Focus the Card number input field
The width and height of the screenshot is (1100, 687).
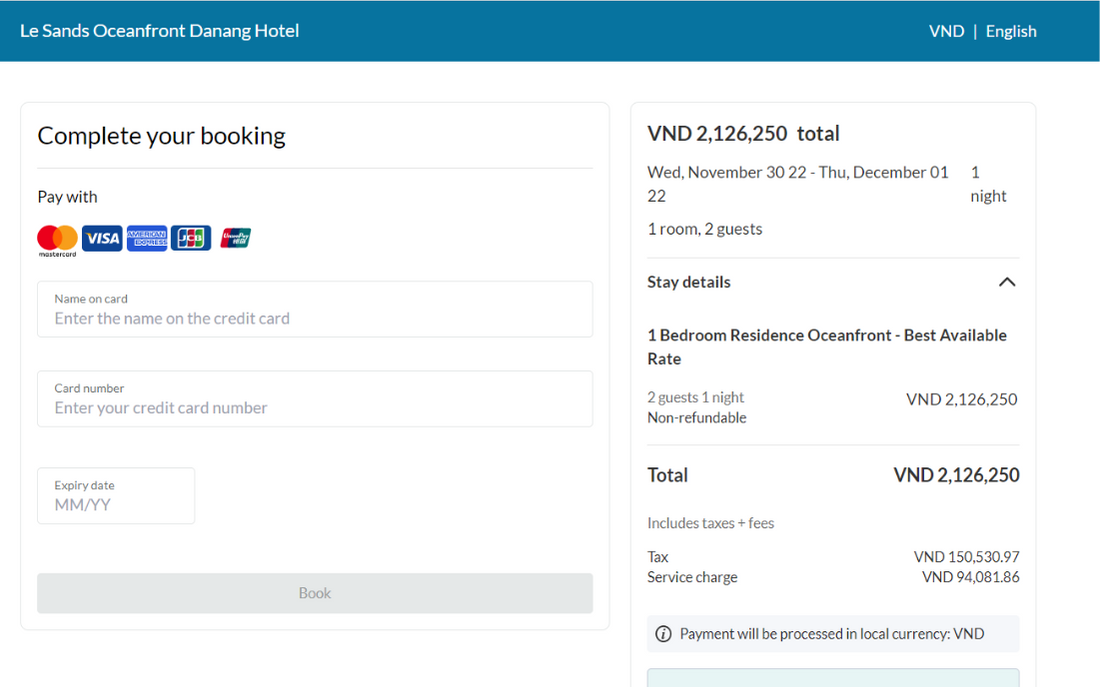[315, 407]
